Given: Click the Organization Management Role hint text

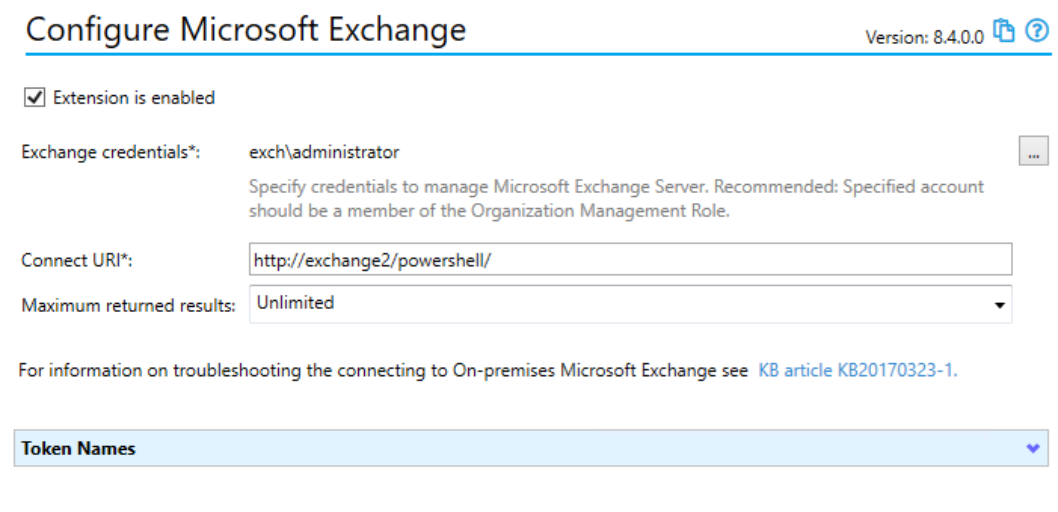Looking at the screenshot, I should coord(615,198).
